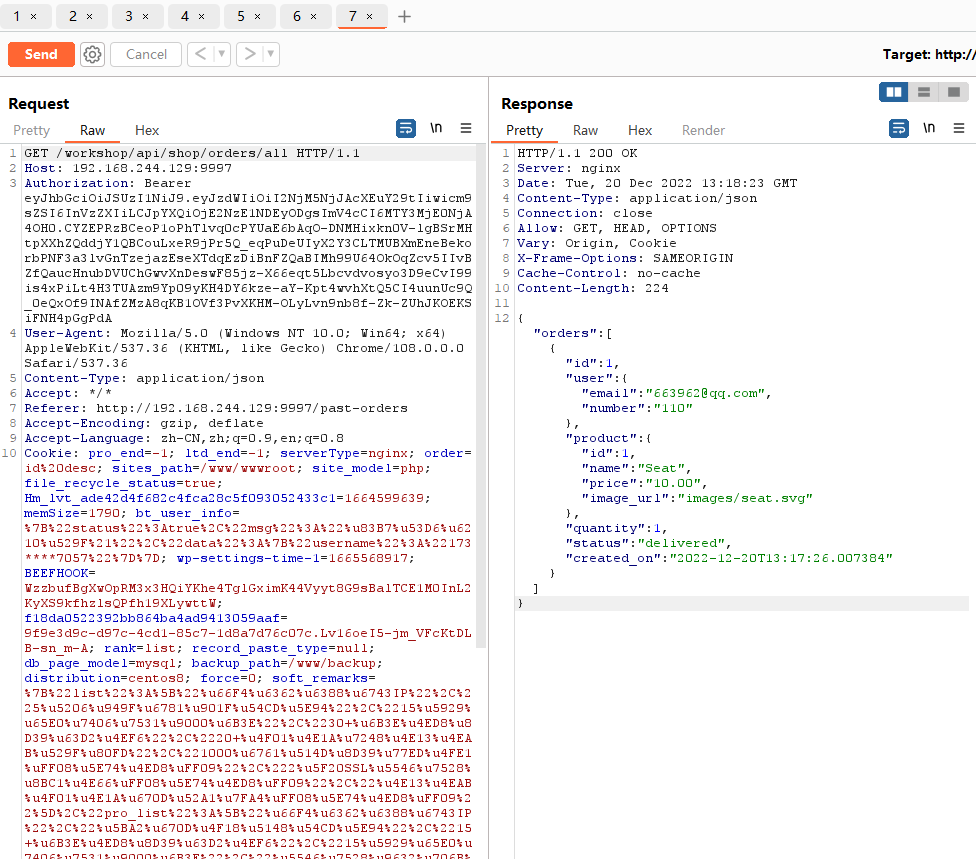Go back to the previous request in history

coord(199,54)
